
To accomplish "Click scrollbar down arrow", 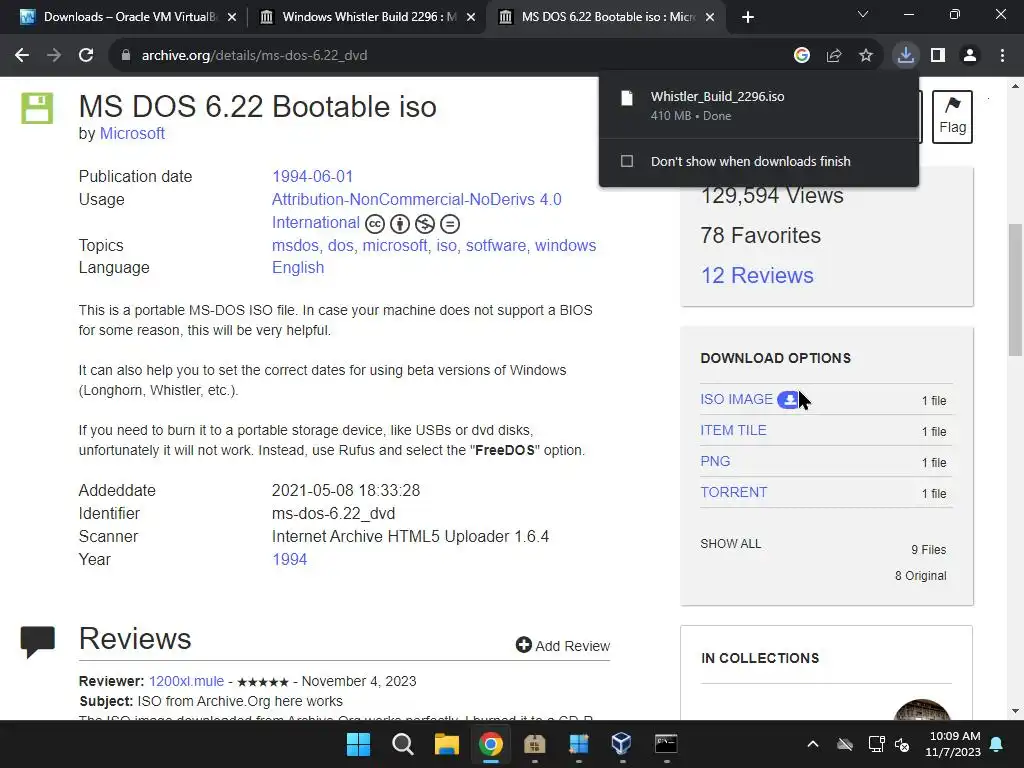I will 1015,711.
